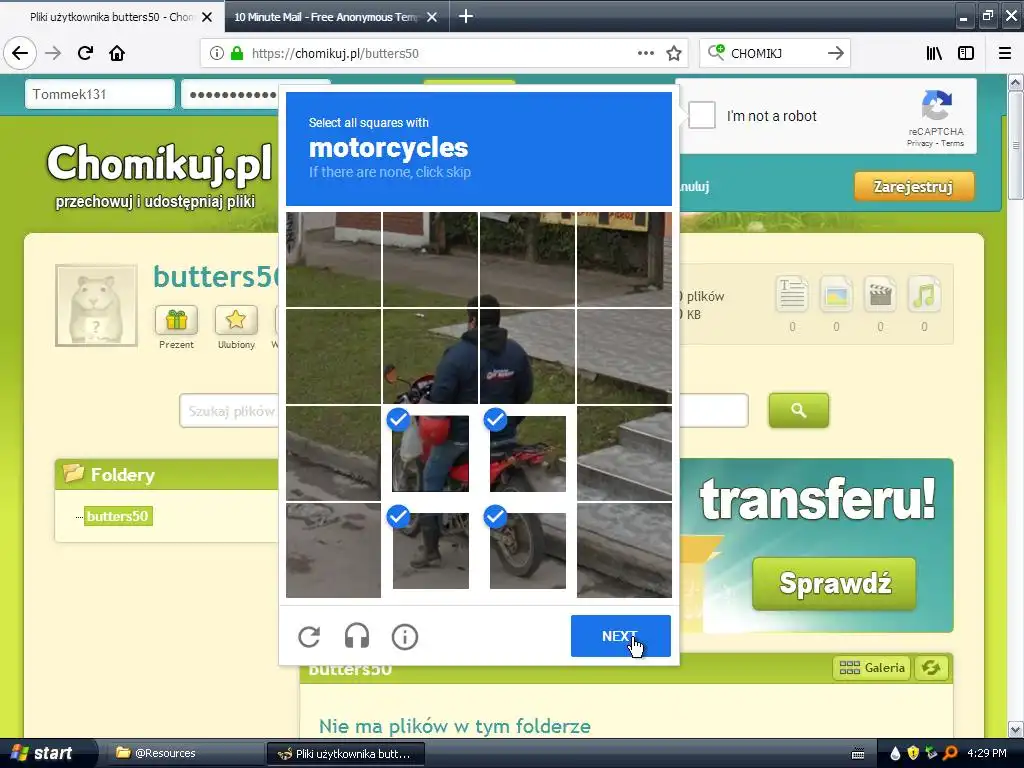Deselect the tile showing the red helmet rider
Image resolution: width=1024 pixels, height=768 pixels.
click(430, 453)
